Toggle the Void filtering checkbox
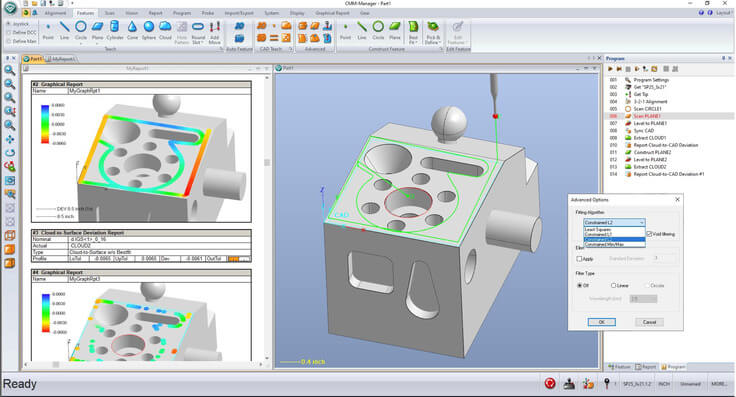The image size is (736, 397). [649, 234]
